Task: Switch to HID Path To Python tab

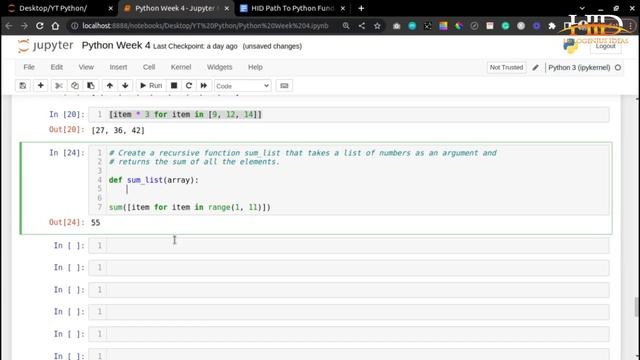Action: click(x=292, y=8)
